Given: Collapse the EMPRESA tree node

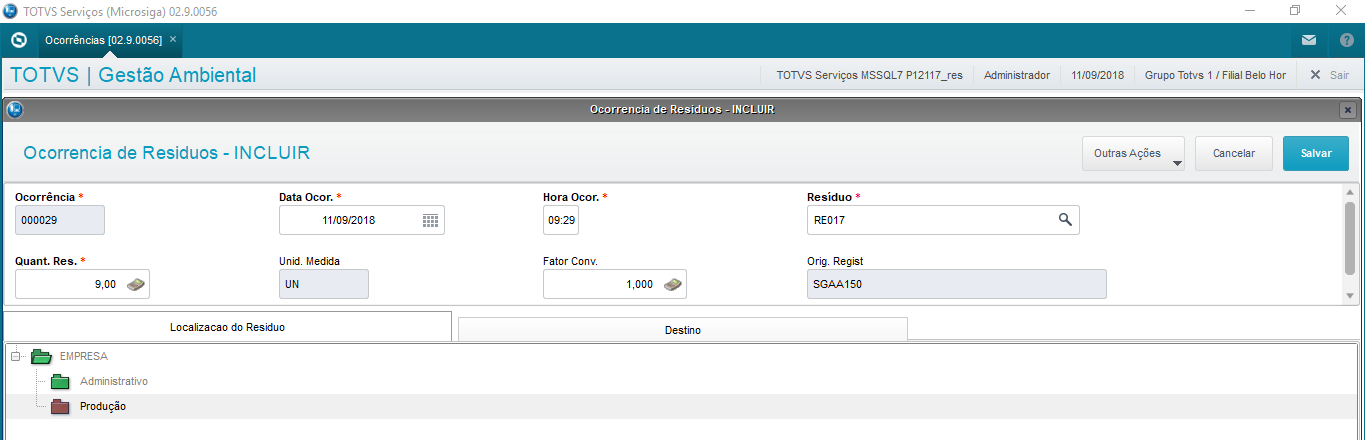Looking at the screenshot, I should click(15, 356).
